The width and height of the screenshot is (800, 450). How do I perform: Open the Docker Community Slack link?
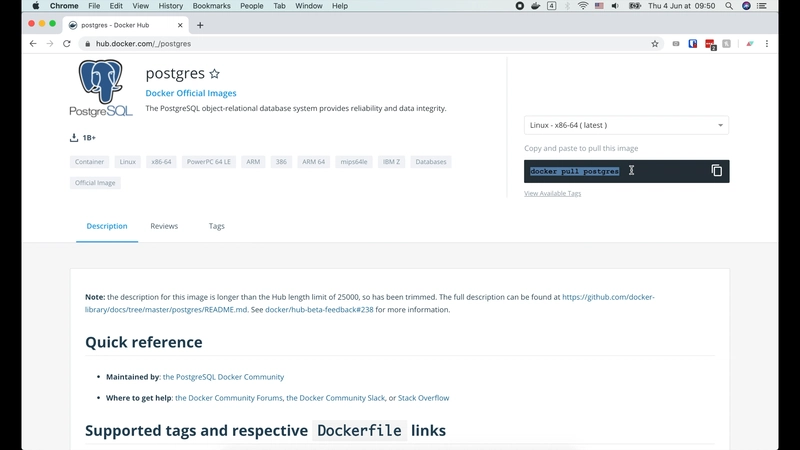(x=335, y=398)
